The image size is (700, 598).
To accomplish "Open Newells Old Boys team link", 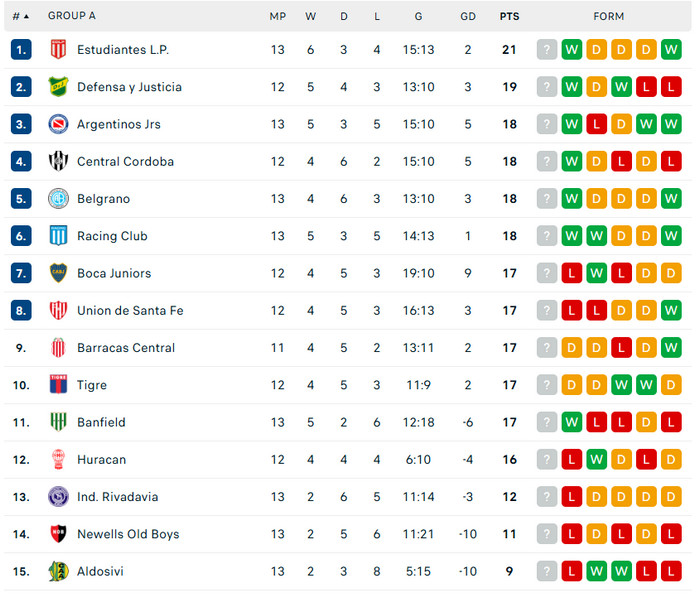I will [128, 534].
